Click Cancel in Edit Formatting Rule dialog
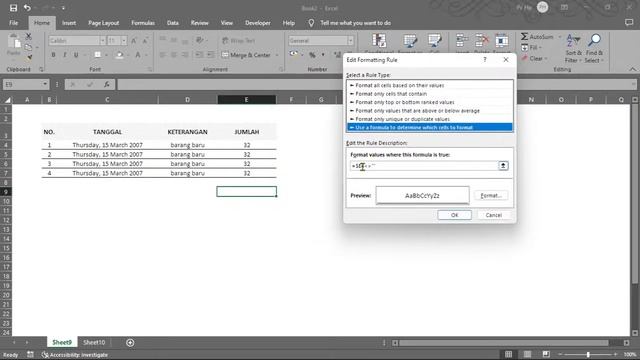Image resolution: width=640 pixels, height=360 pixels. pos(493,215)
